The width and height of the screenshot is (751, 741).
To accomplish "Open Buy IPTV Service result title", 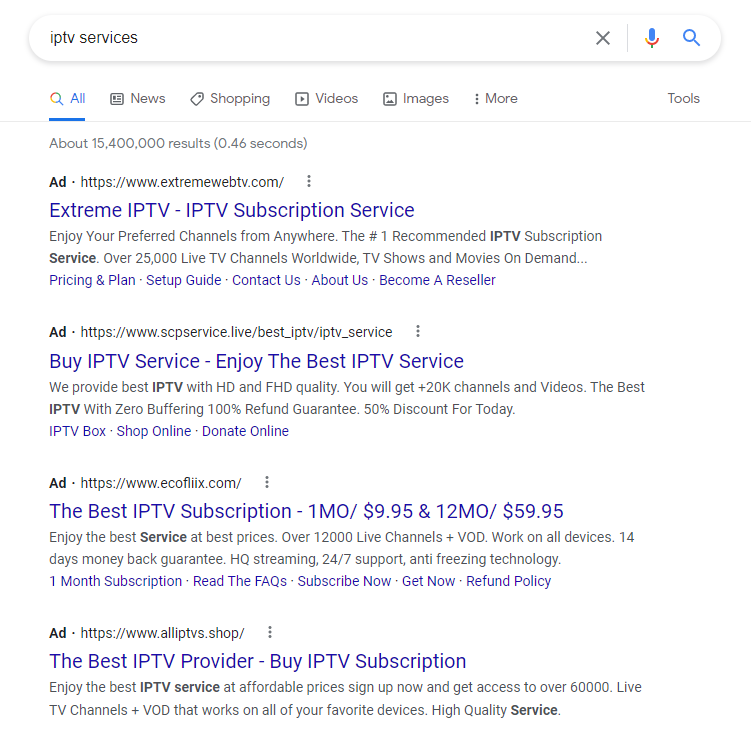I will point(256,361).
